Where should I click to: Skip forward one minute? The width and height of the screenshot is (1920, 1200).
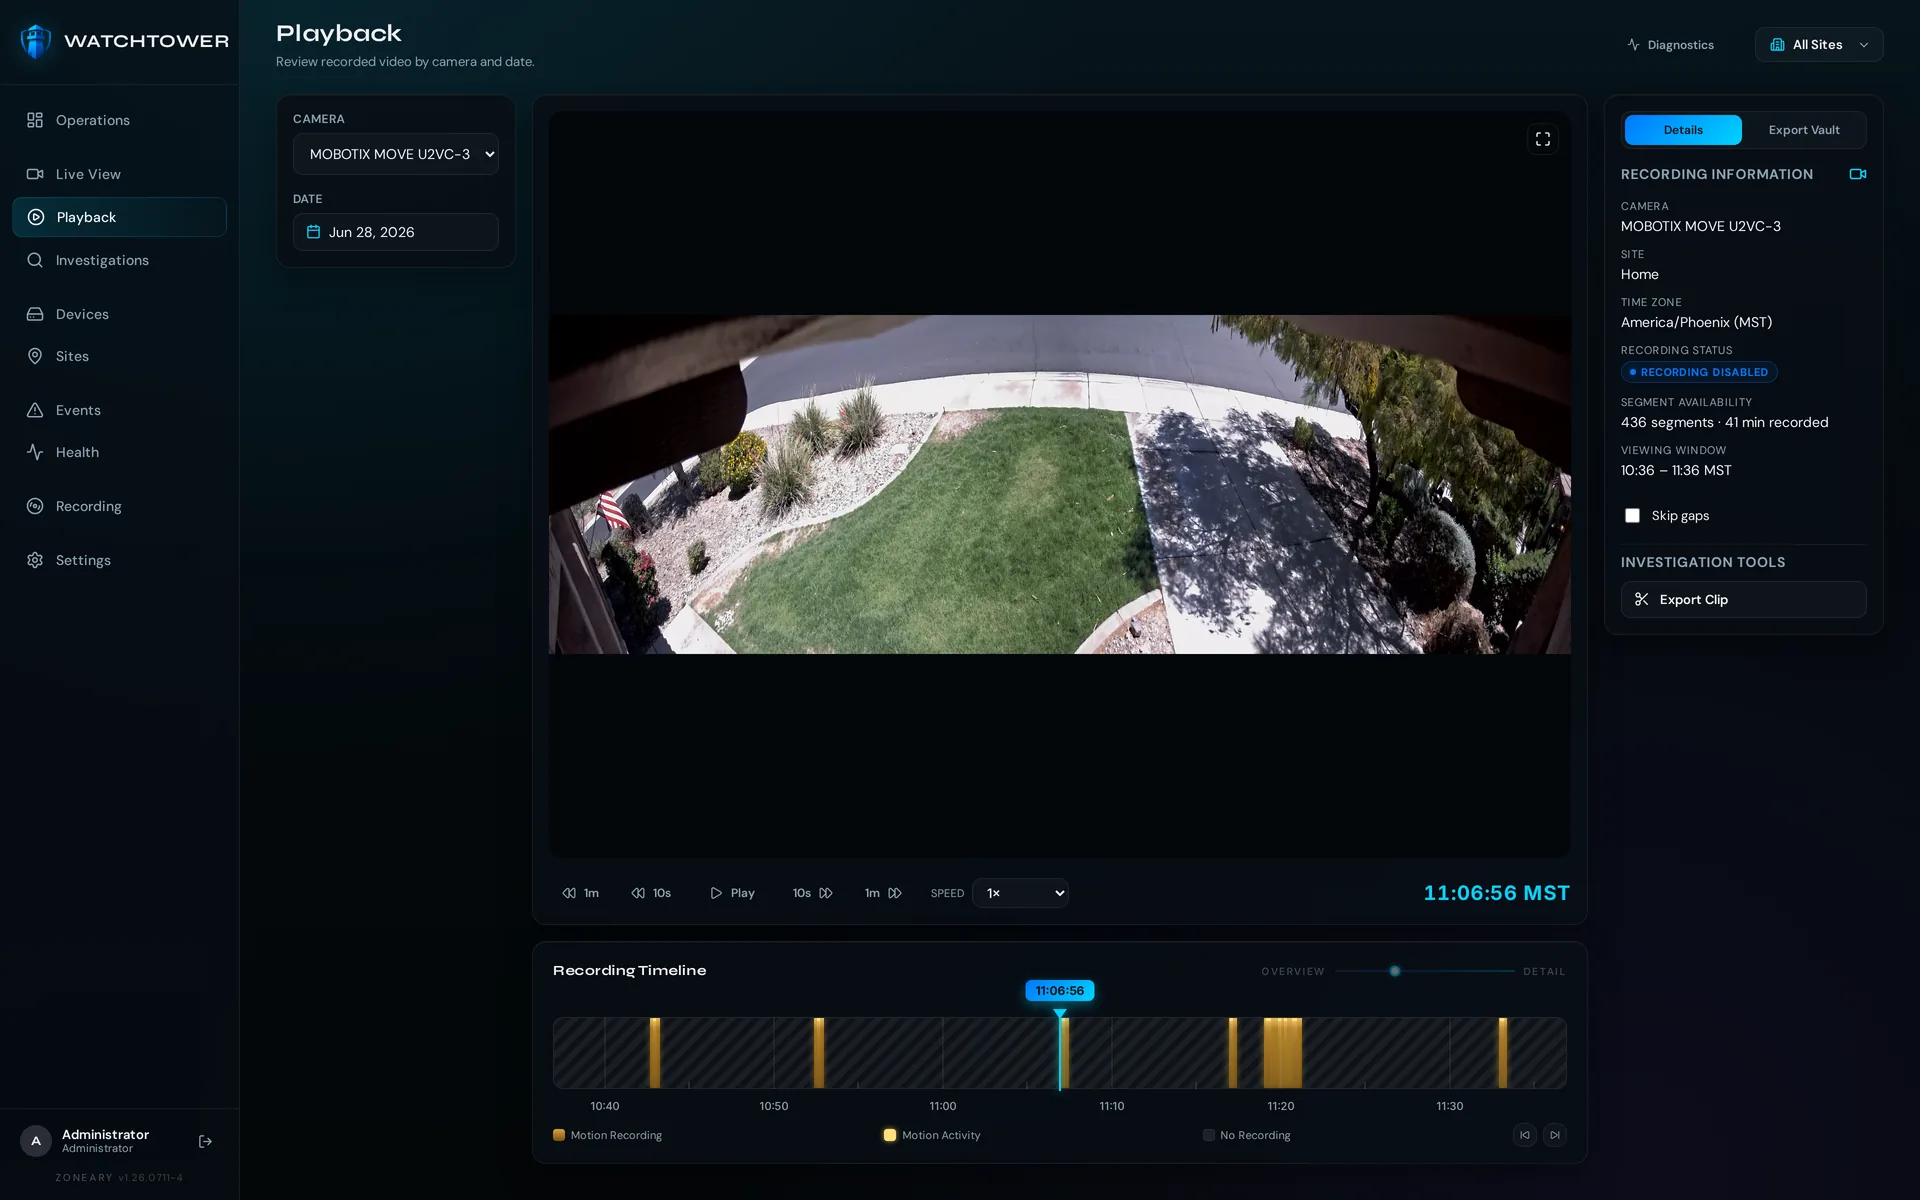pyautogui.click(x=883, y=893)
